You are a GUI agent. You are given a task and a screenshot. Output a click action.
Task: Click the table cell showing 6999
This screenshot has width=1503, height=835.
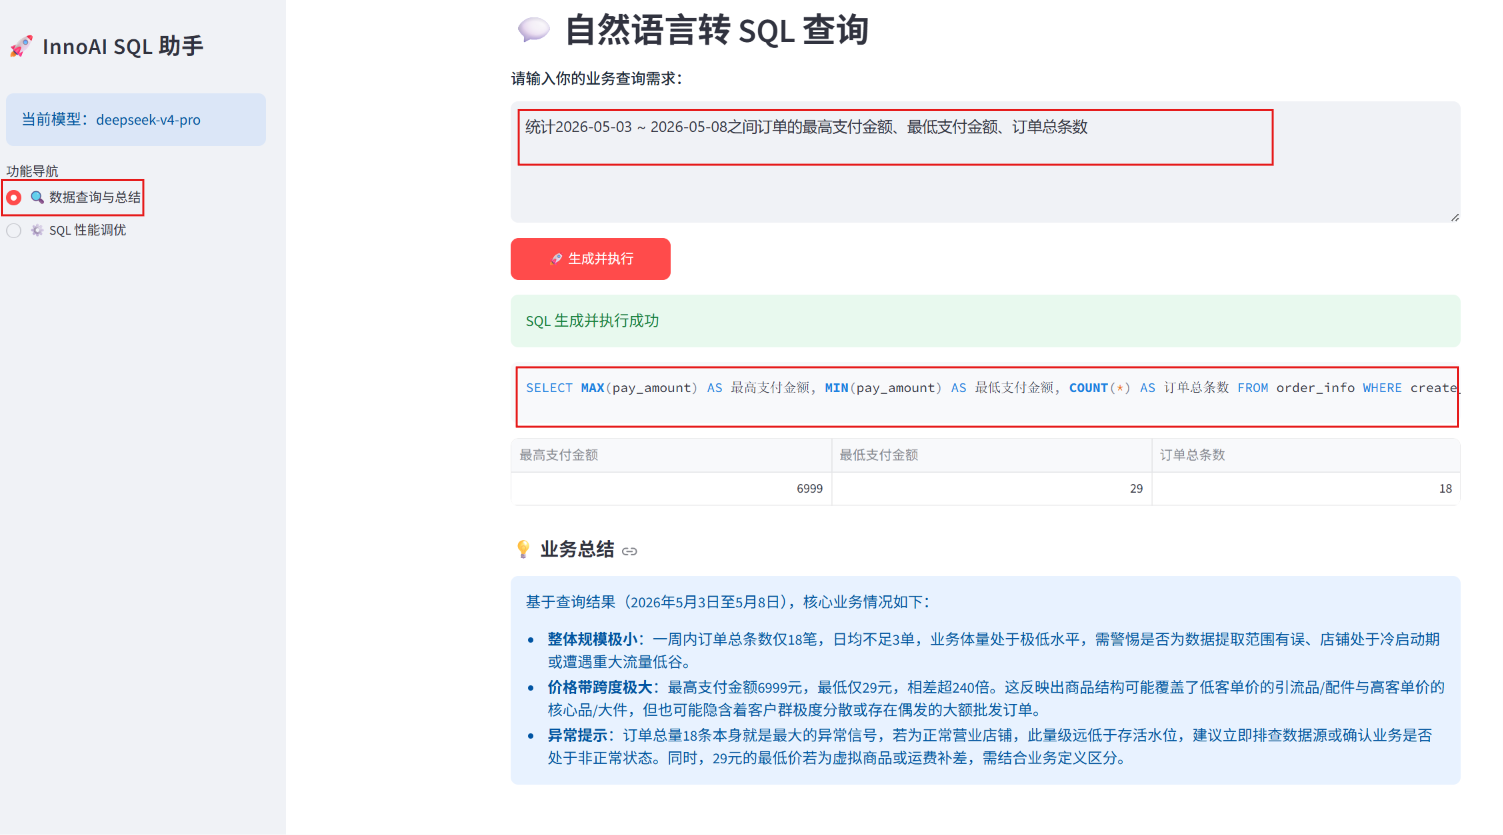pos(671,489)
